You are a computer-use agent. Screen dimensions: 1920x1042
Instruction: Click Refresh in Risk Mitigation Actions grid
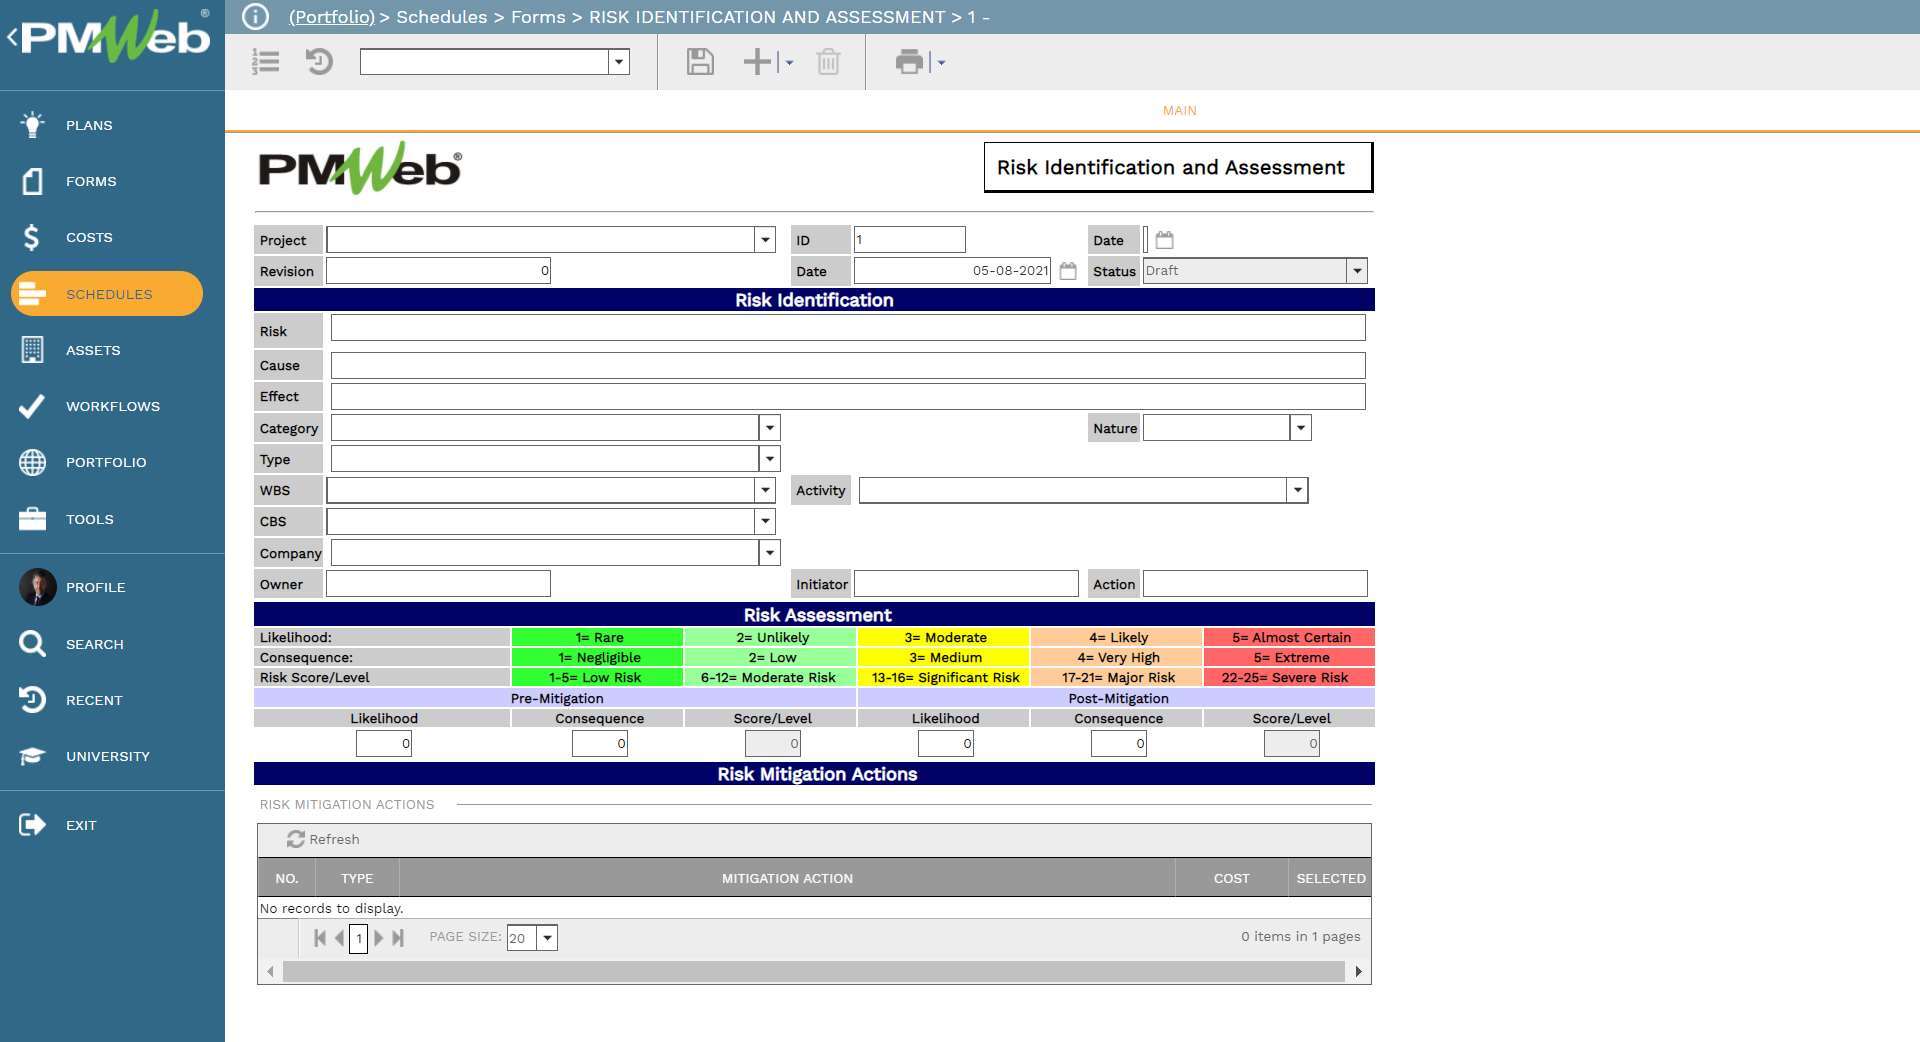pos(323,839)
